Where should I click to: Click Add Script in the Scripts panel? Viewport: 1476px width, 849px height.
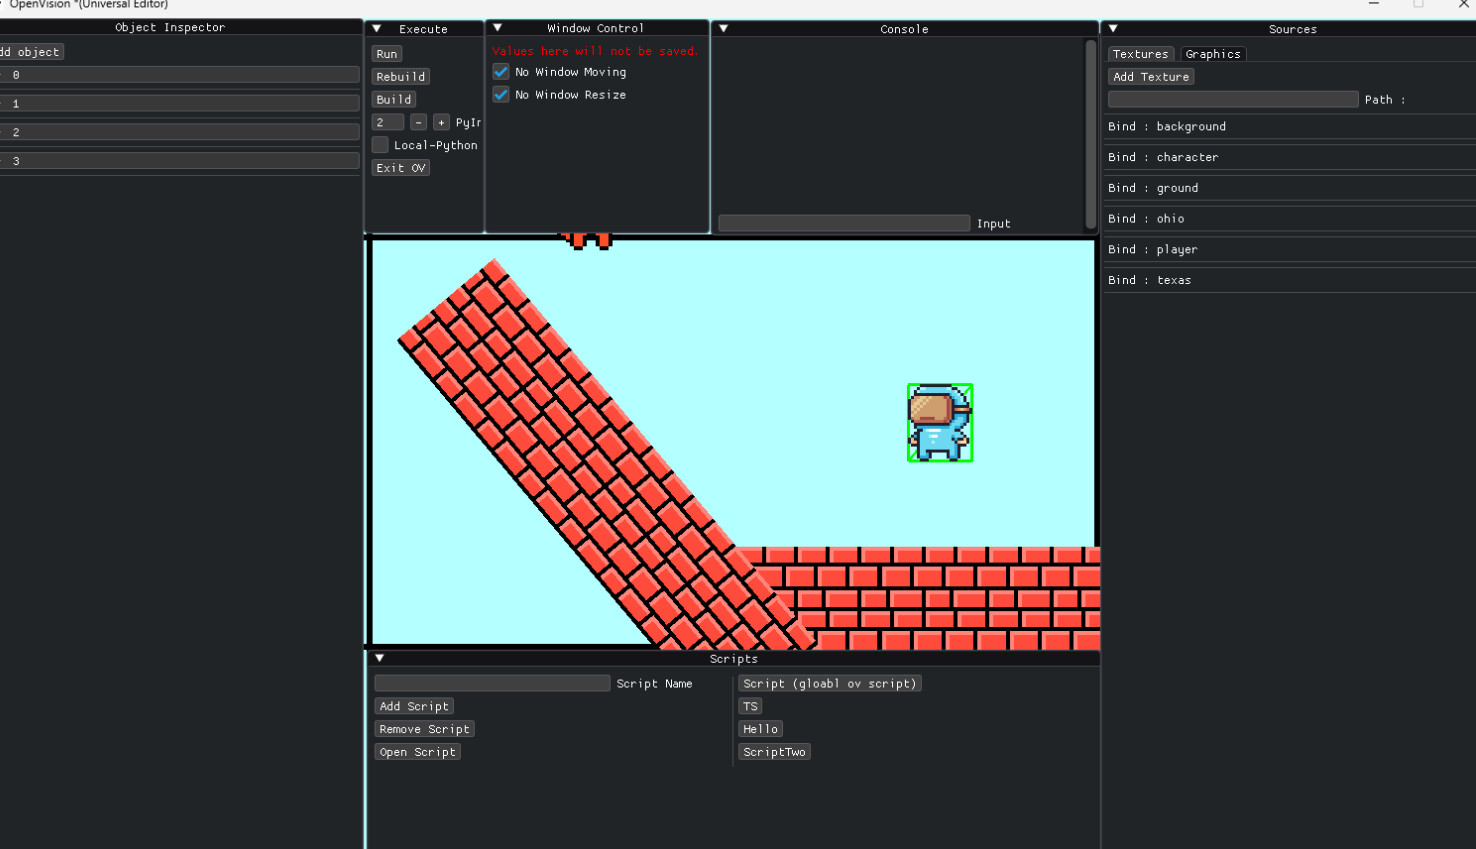[414, 706]
